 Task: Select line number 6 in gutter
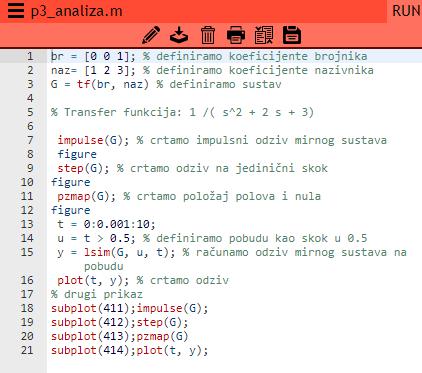click(30, 126)
